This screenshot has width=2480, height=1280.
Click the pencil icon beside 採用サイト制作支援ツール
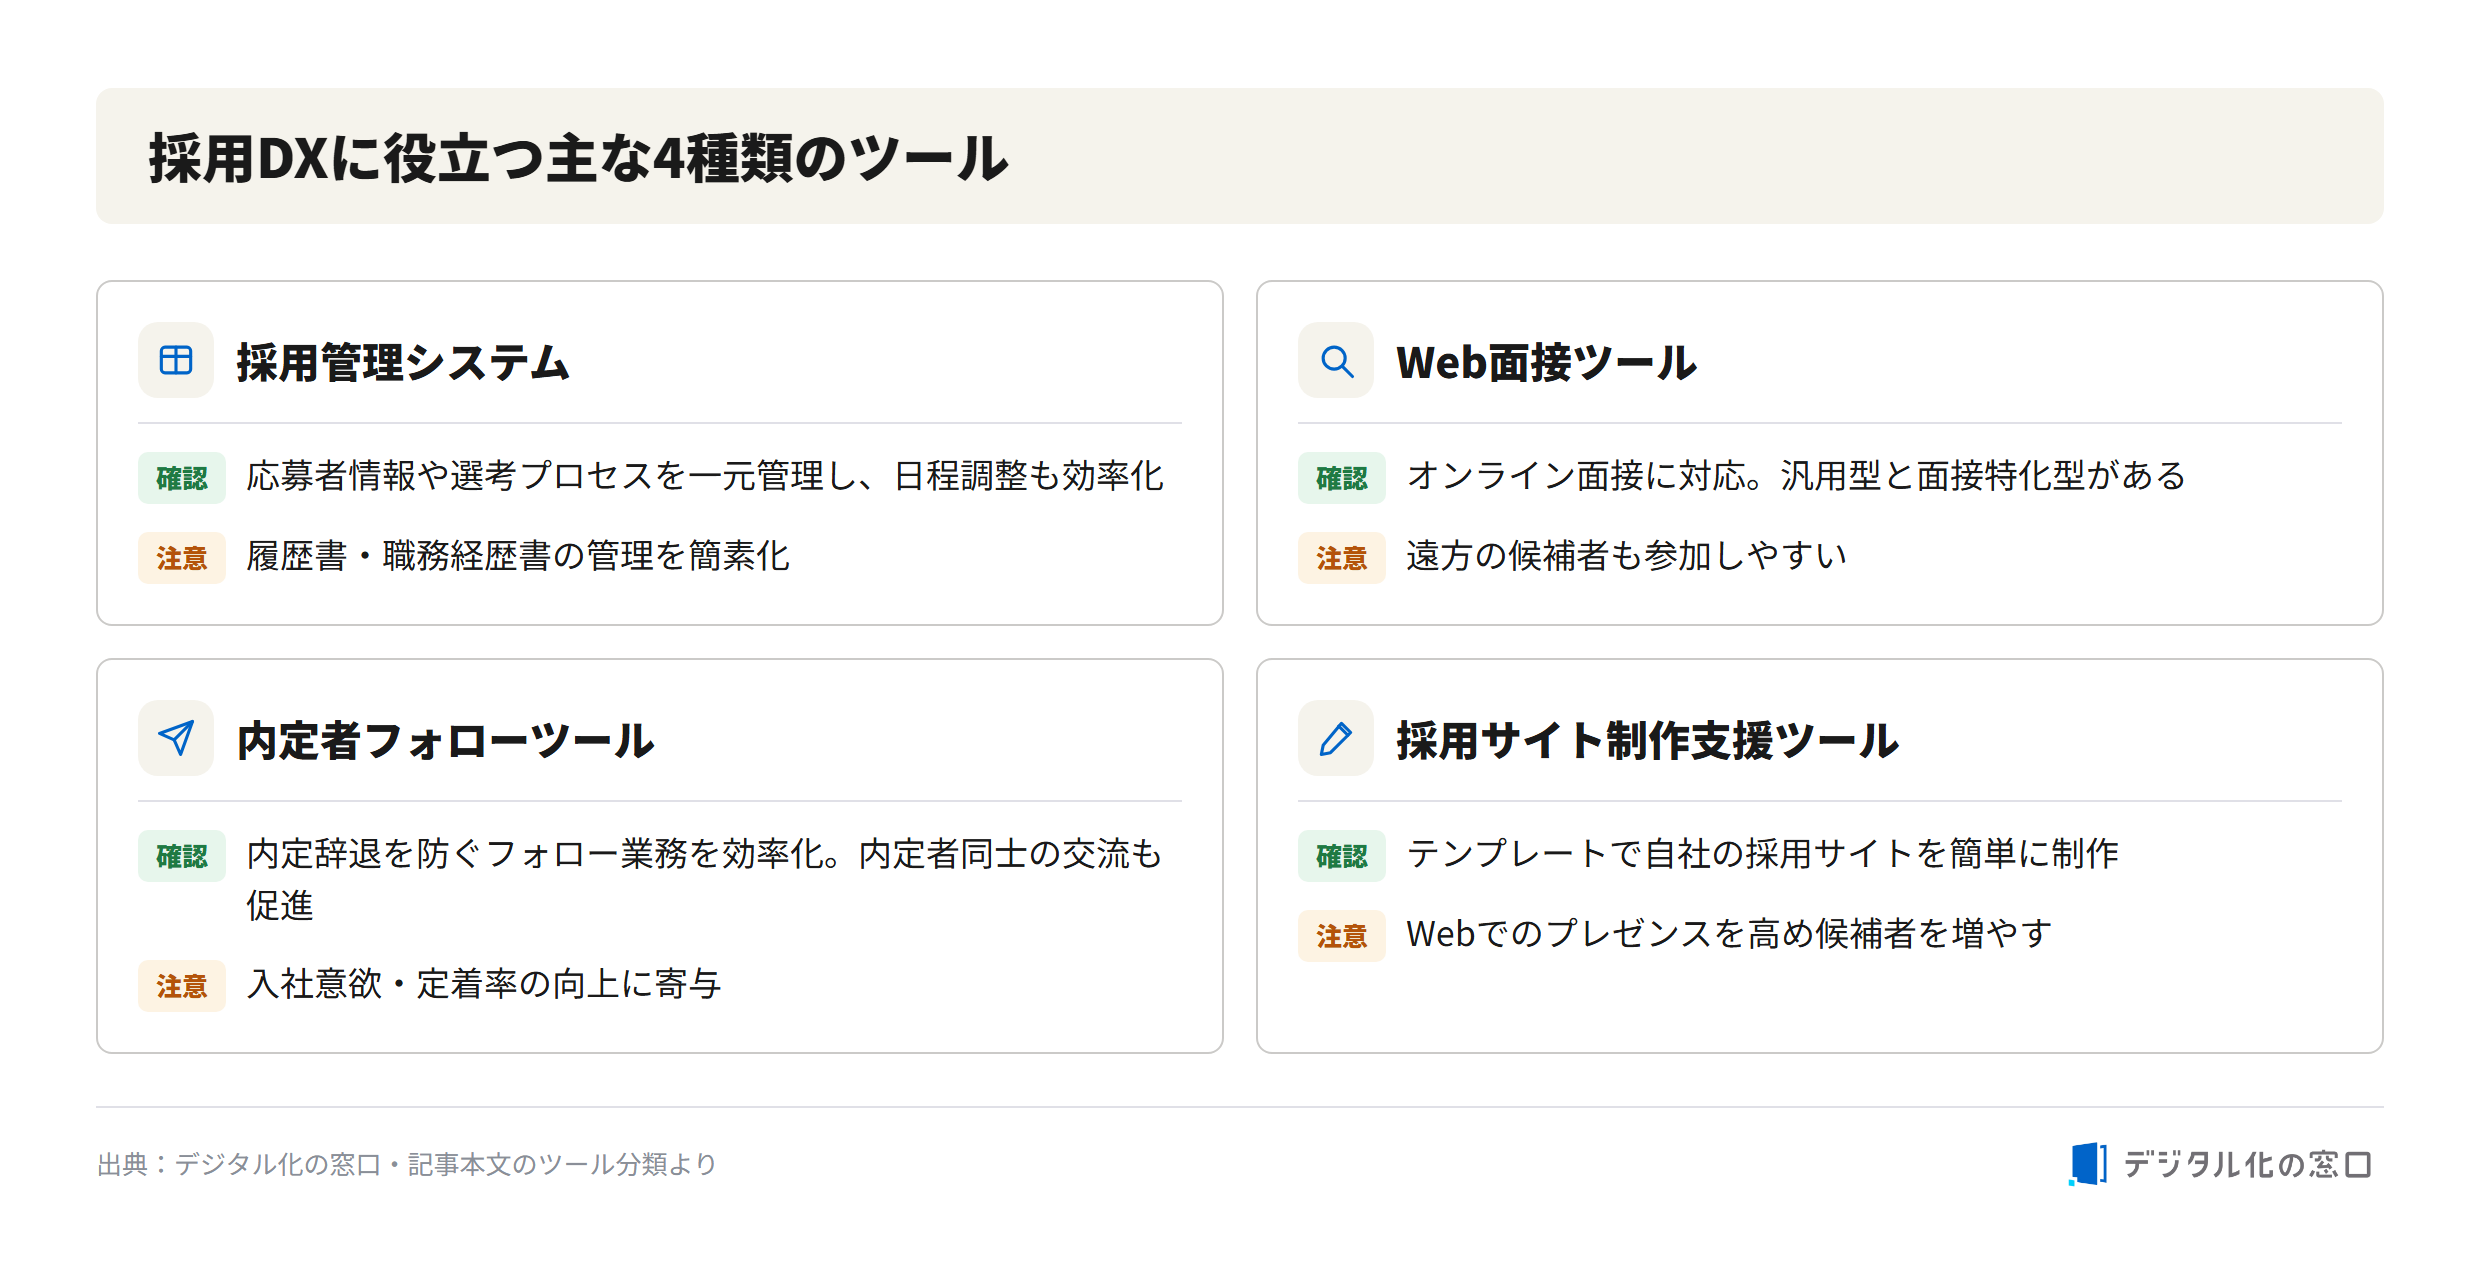1336,738
